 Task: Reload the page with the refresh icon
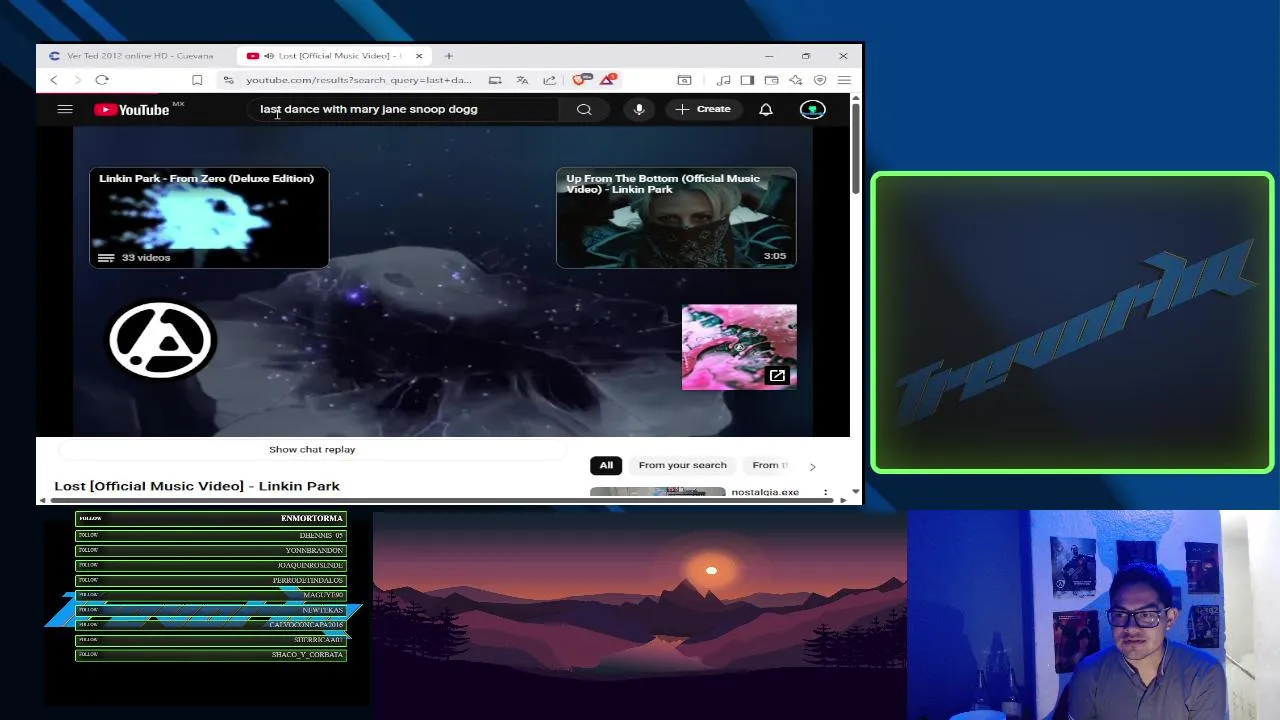point(102,80)
